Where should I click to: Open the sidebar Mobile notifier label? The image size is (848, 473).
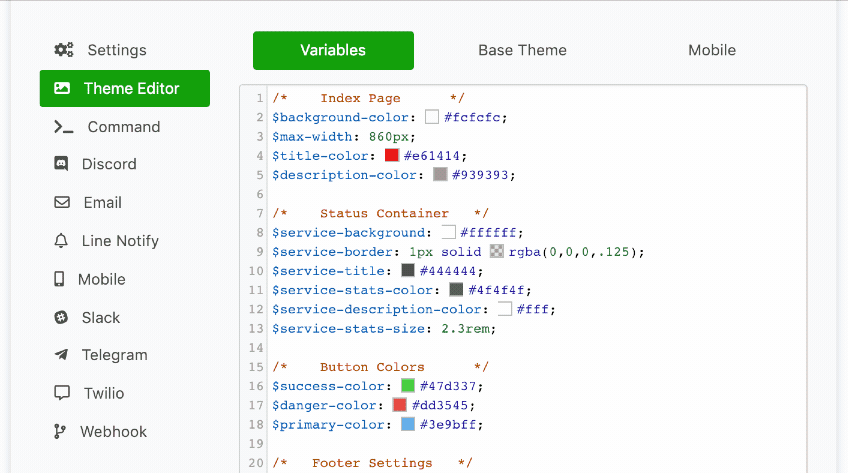[102, 279]
